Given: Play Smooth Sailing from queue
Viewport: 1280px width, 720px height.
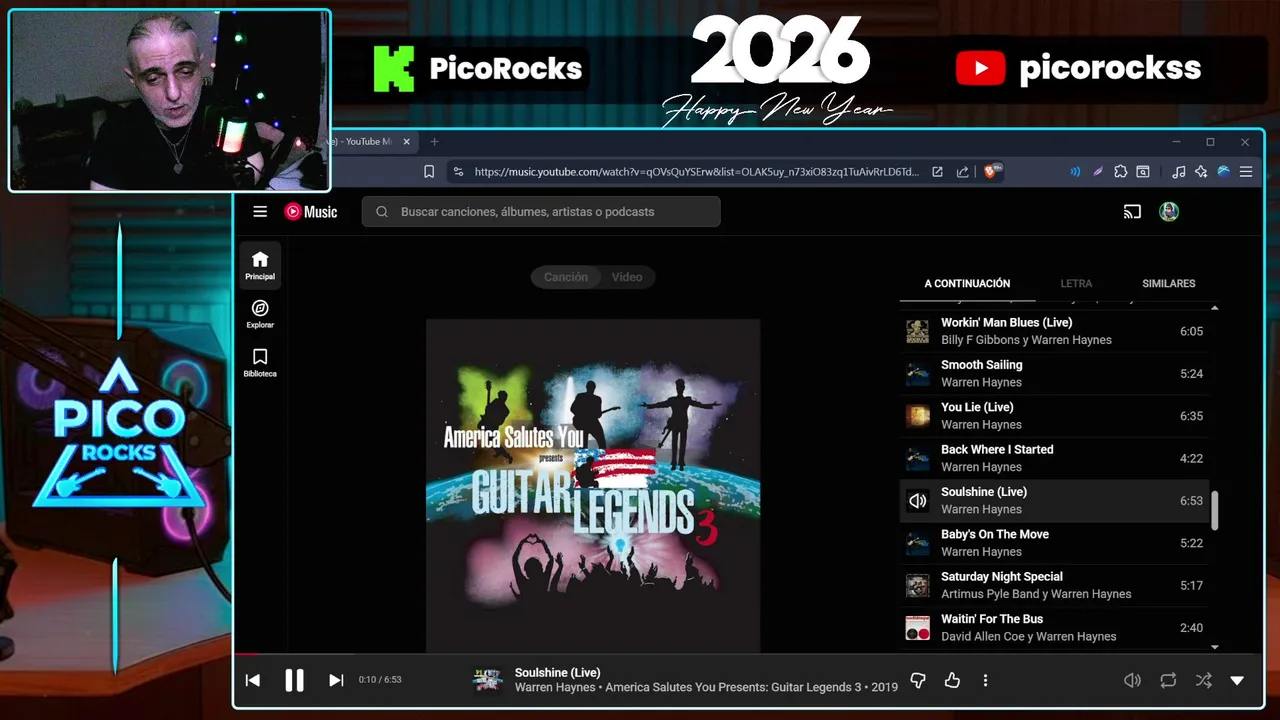Looking at the screenshot, I should [1055, 373].
